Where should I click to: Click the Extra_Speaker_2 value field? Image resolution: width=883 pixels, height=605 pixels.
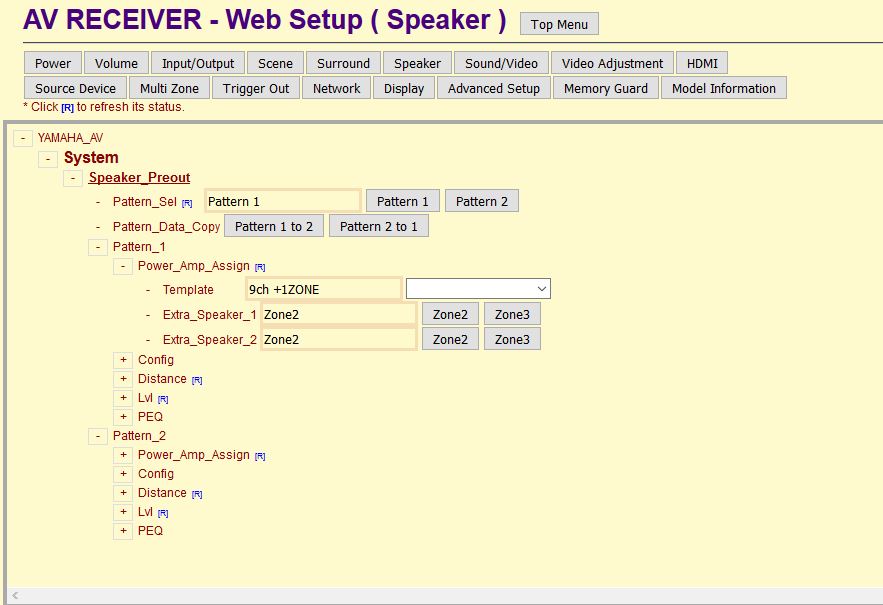(x=338, y=339)
